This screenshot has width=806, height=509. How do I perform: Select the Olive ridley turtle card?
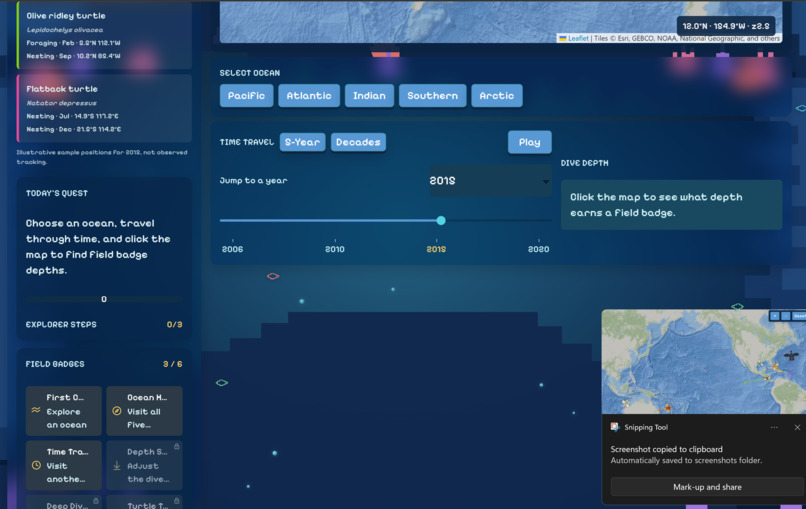pyautogui.click(x=105, y=34)
